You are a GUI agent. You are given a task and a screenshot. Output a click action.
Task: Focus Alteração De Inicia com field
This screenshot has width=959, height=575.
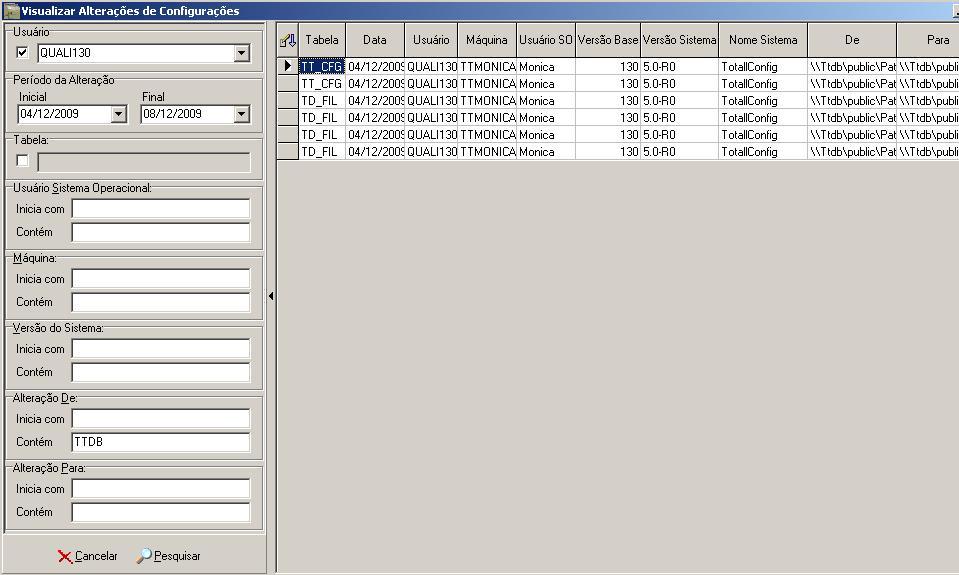(161, 419)
